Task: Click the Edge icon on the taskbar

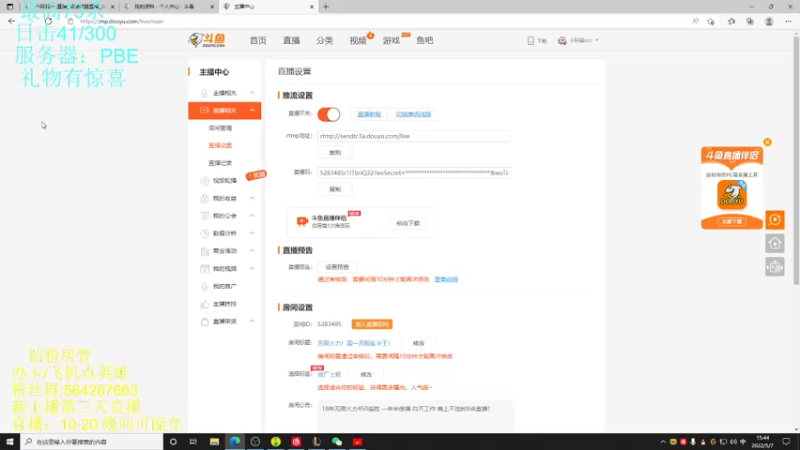Action: point(235,441)
